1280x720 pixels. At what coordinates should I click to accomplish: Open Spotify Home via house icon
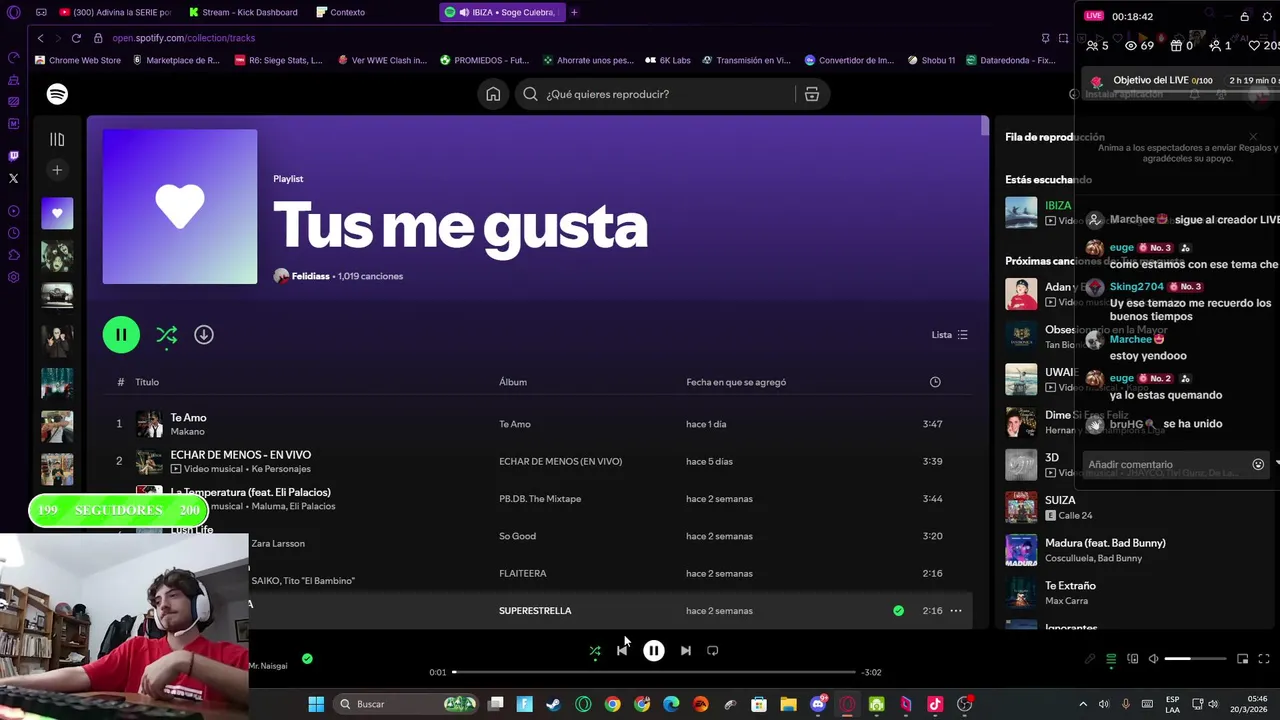pos(493,94)
